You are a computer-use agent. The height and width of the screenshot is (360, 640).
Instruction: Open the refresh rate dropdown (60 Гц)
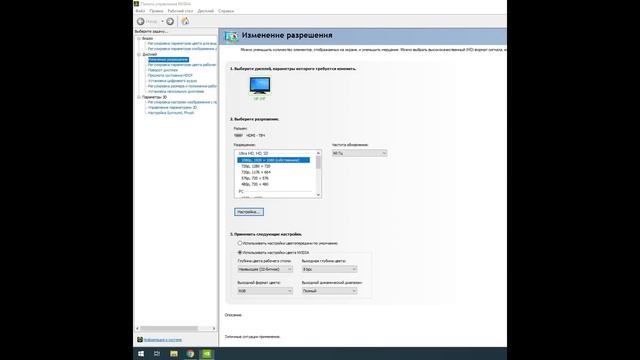point(359,153)
